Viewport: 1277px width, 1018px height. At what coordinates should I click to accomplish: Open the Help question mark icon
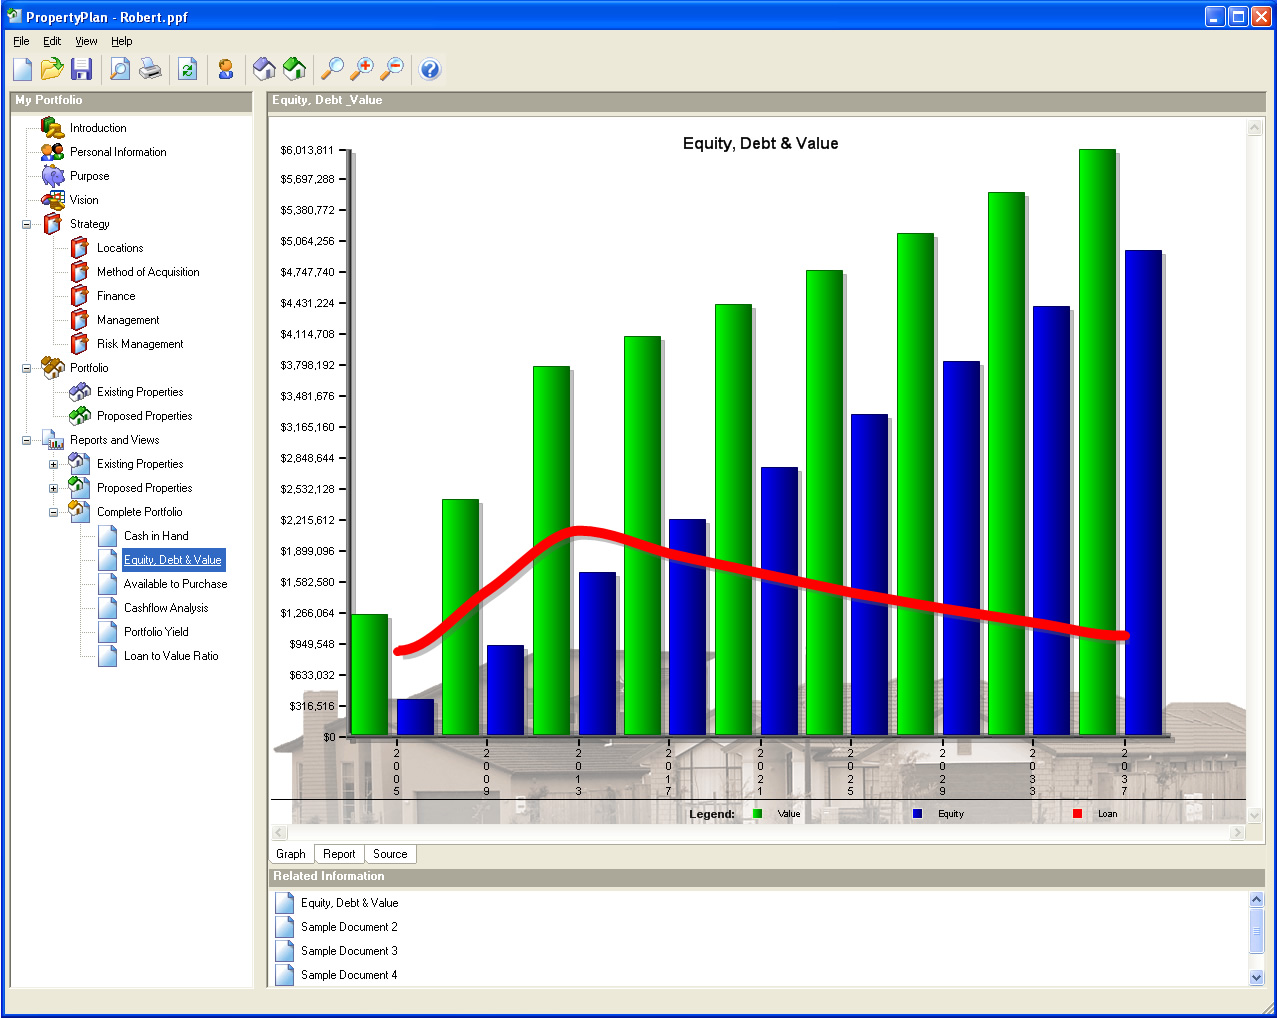430,69
